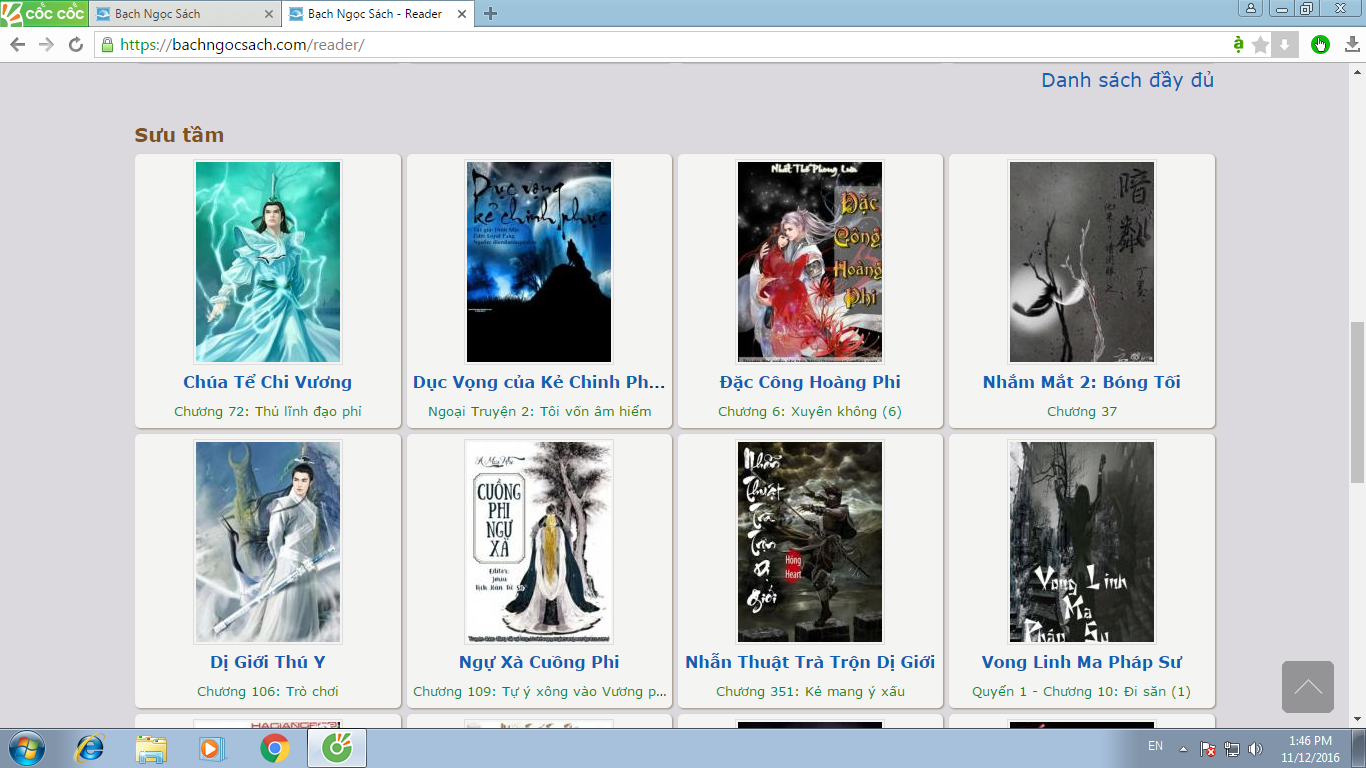Show hidden system tray icons
This screenshot has height=768, width=1366.
pyautogui.click(x=1184, y=748)
